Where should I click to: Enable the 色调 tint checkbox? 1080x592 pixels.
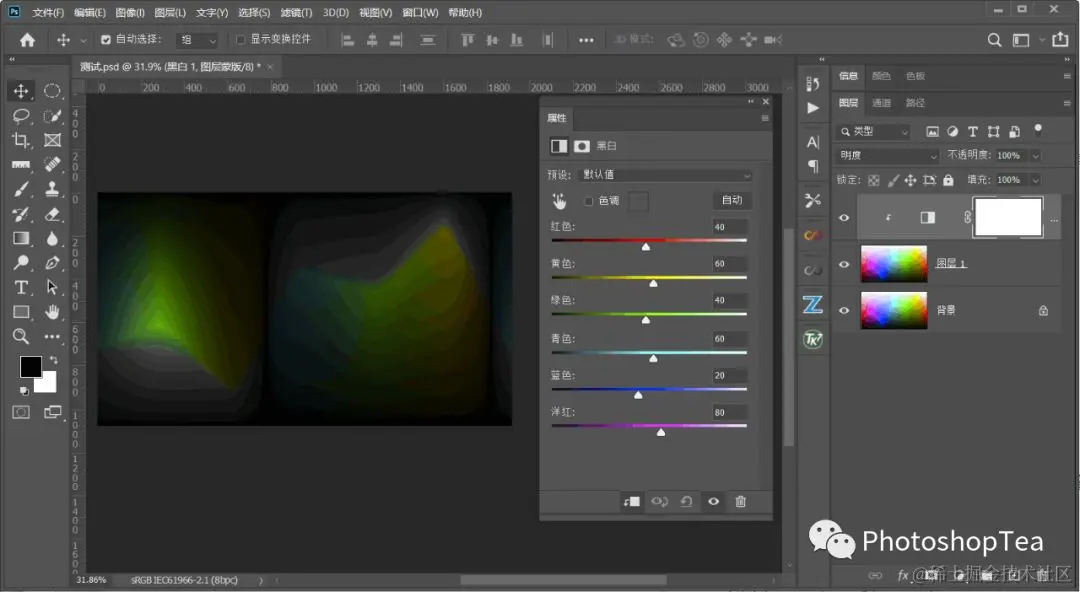pyautogui.click(x=588, y=201)
